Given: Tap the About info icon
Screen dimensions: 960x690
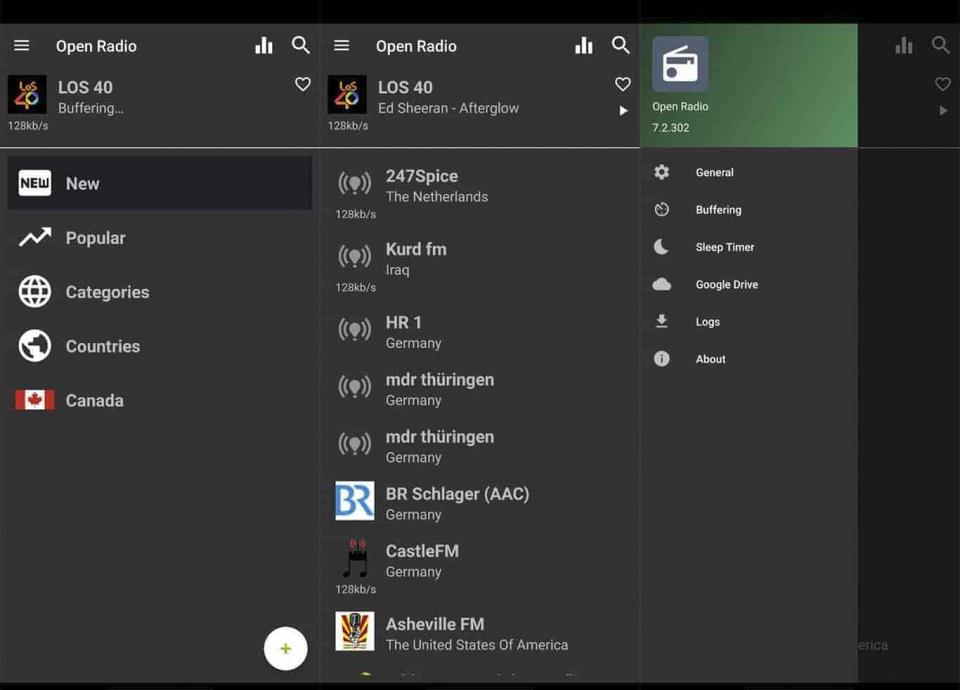Looking at the screenshot, I should click(662, 359).
